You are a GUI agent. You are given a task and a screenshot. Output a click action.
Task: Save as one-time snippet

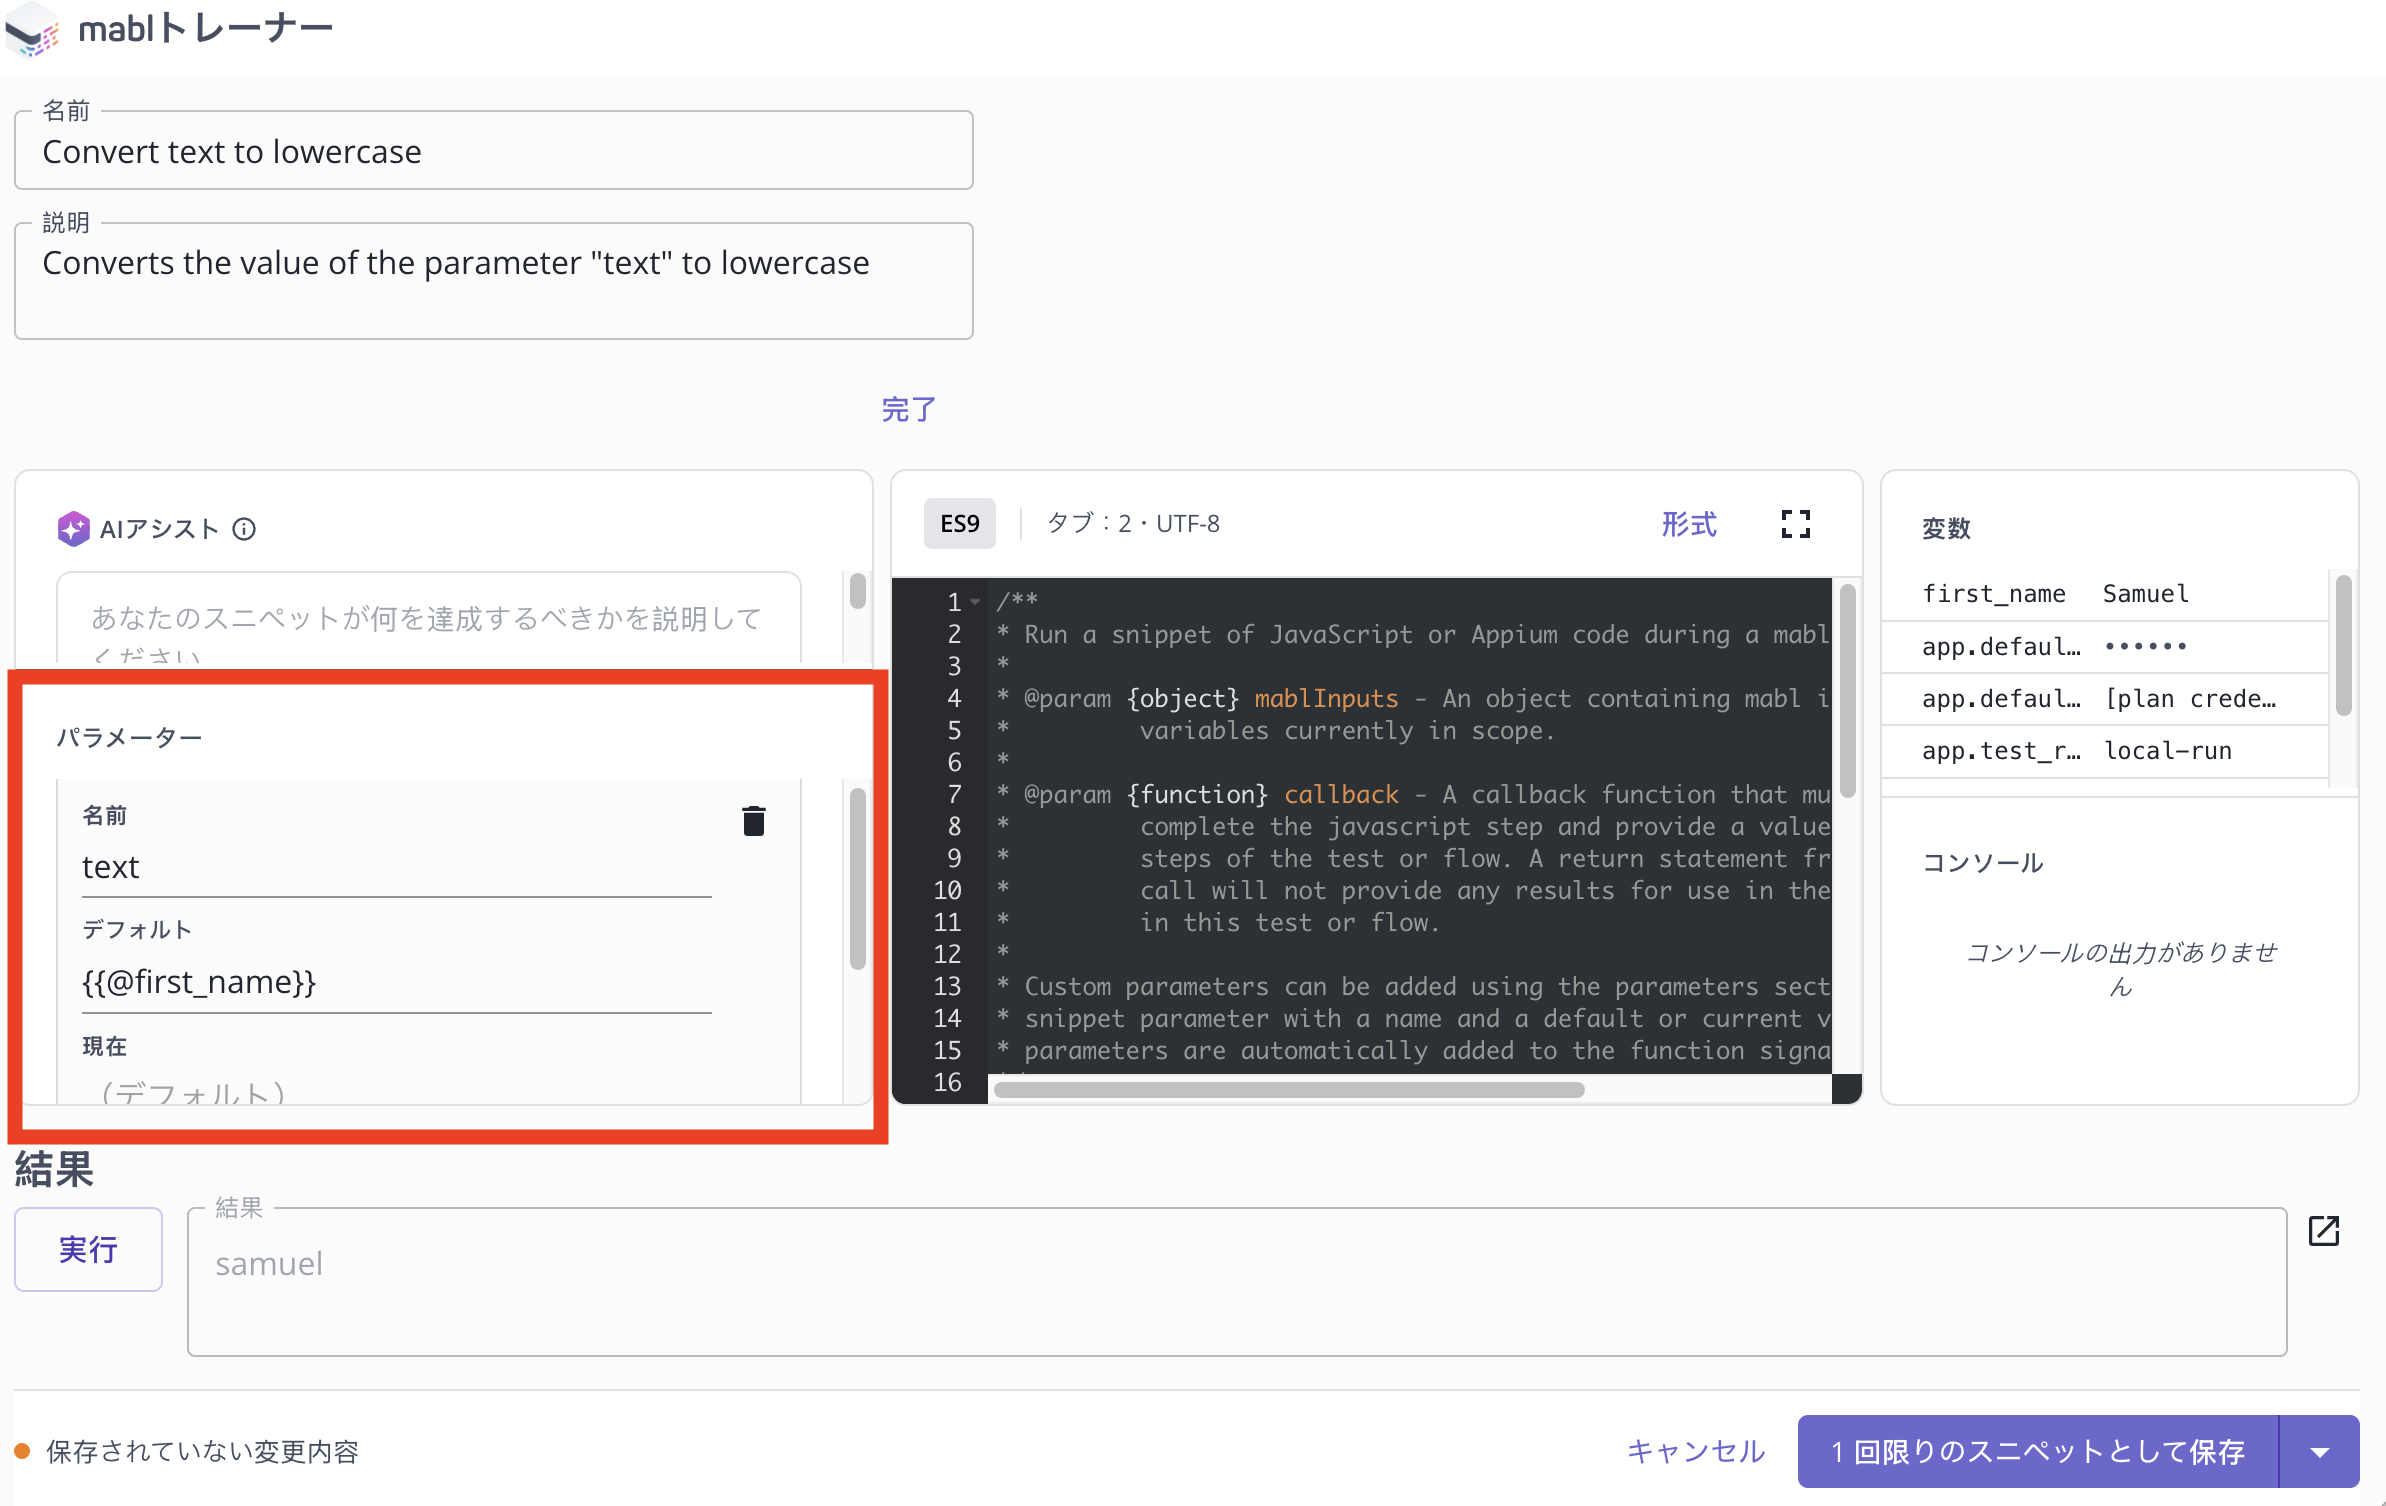[x=2037, y=1452]
